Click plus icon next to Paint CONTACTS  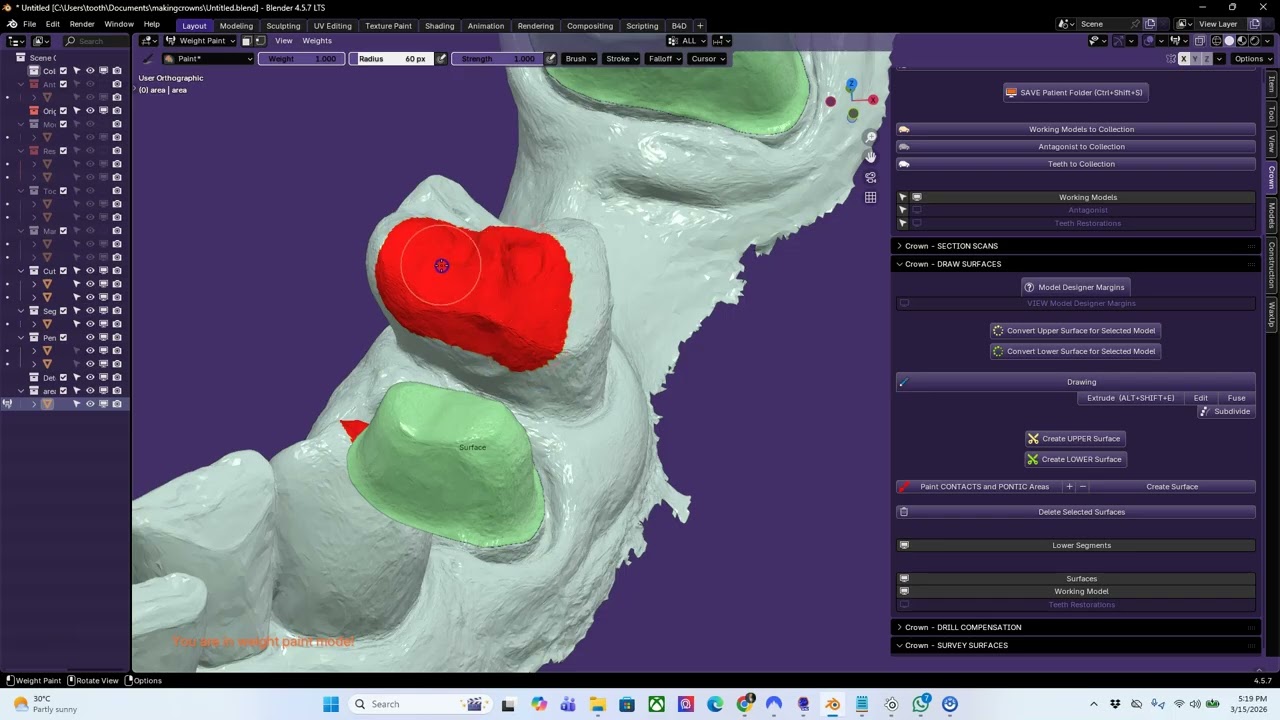pyautogui.click(x=1069, y=487)
